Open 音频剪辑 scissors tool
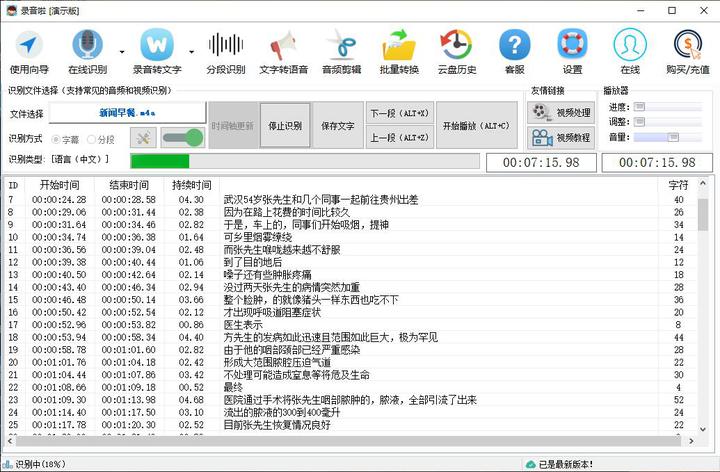This screenshot has width=720, height=472. click(x=341, y=52)
